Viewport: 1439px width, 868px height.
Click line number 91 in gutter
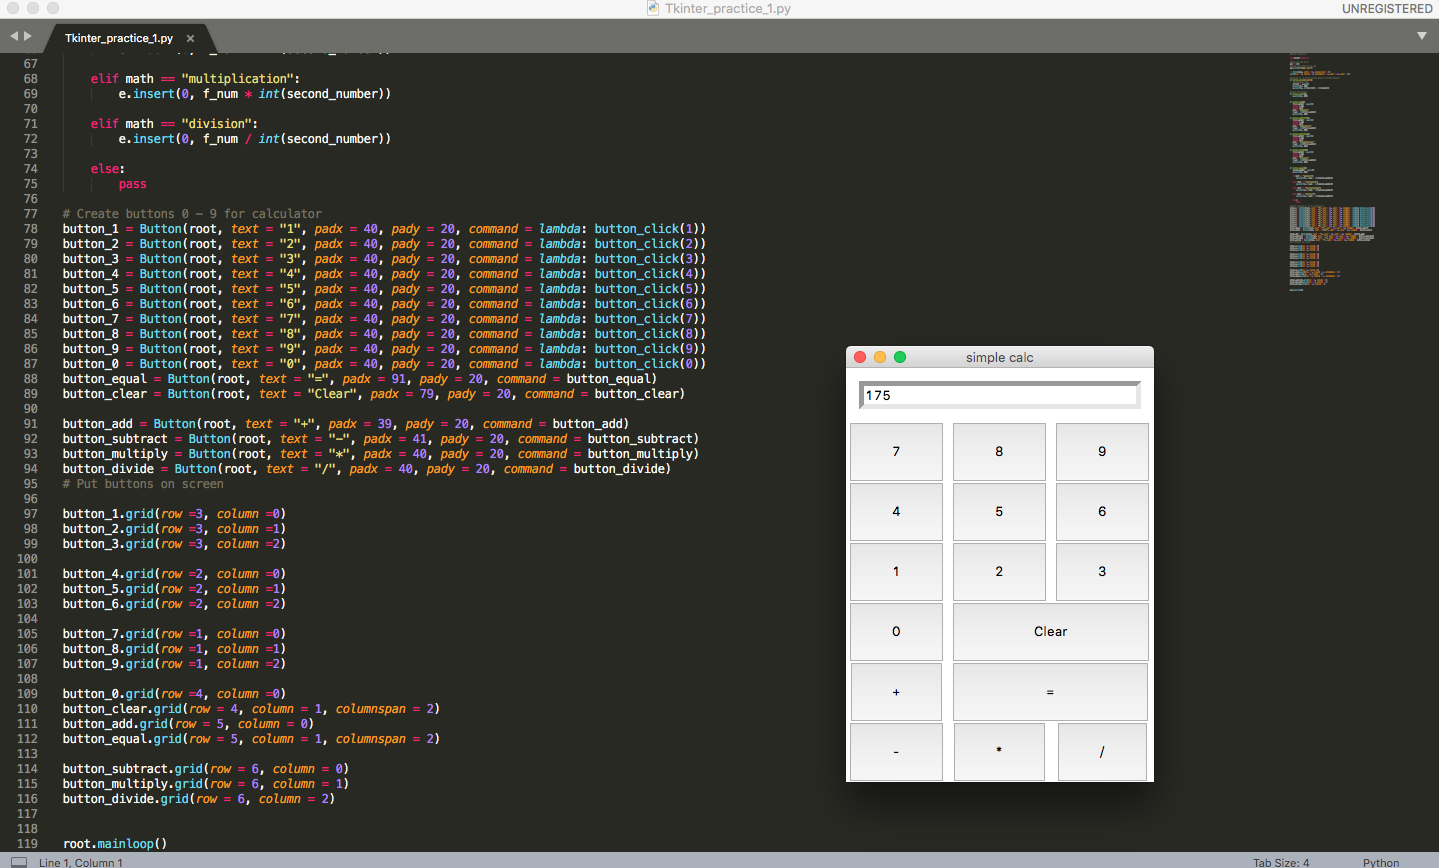tap(30, 424)
